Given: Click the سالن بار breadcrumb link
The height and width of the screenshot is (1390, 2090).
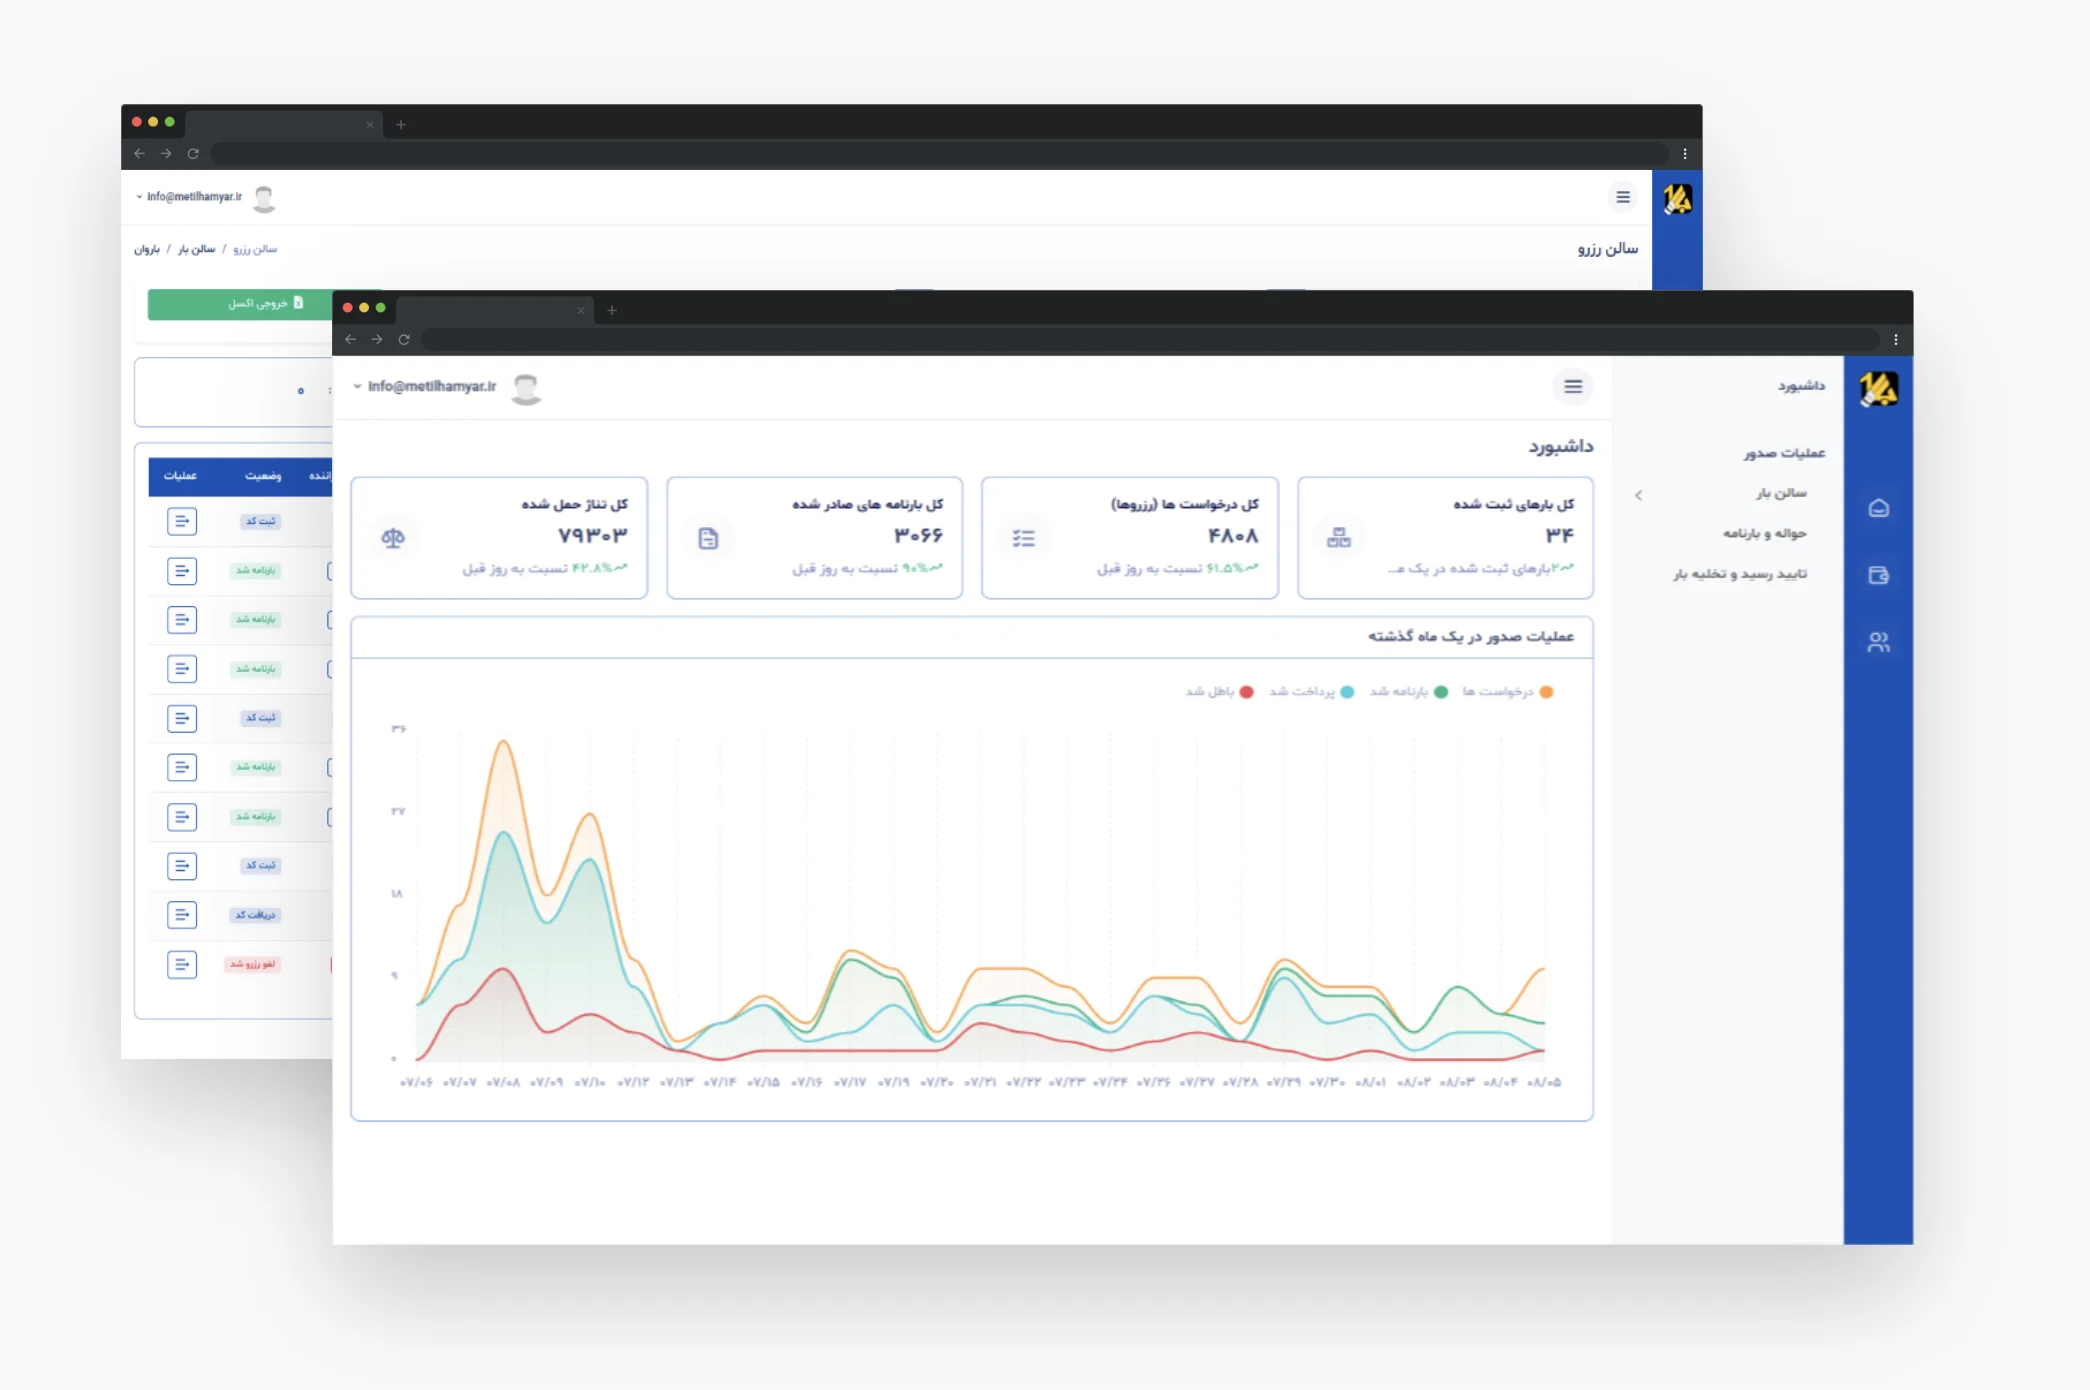Looking at the screenshot, I should pyautogui.click(x=197, y=249).
